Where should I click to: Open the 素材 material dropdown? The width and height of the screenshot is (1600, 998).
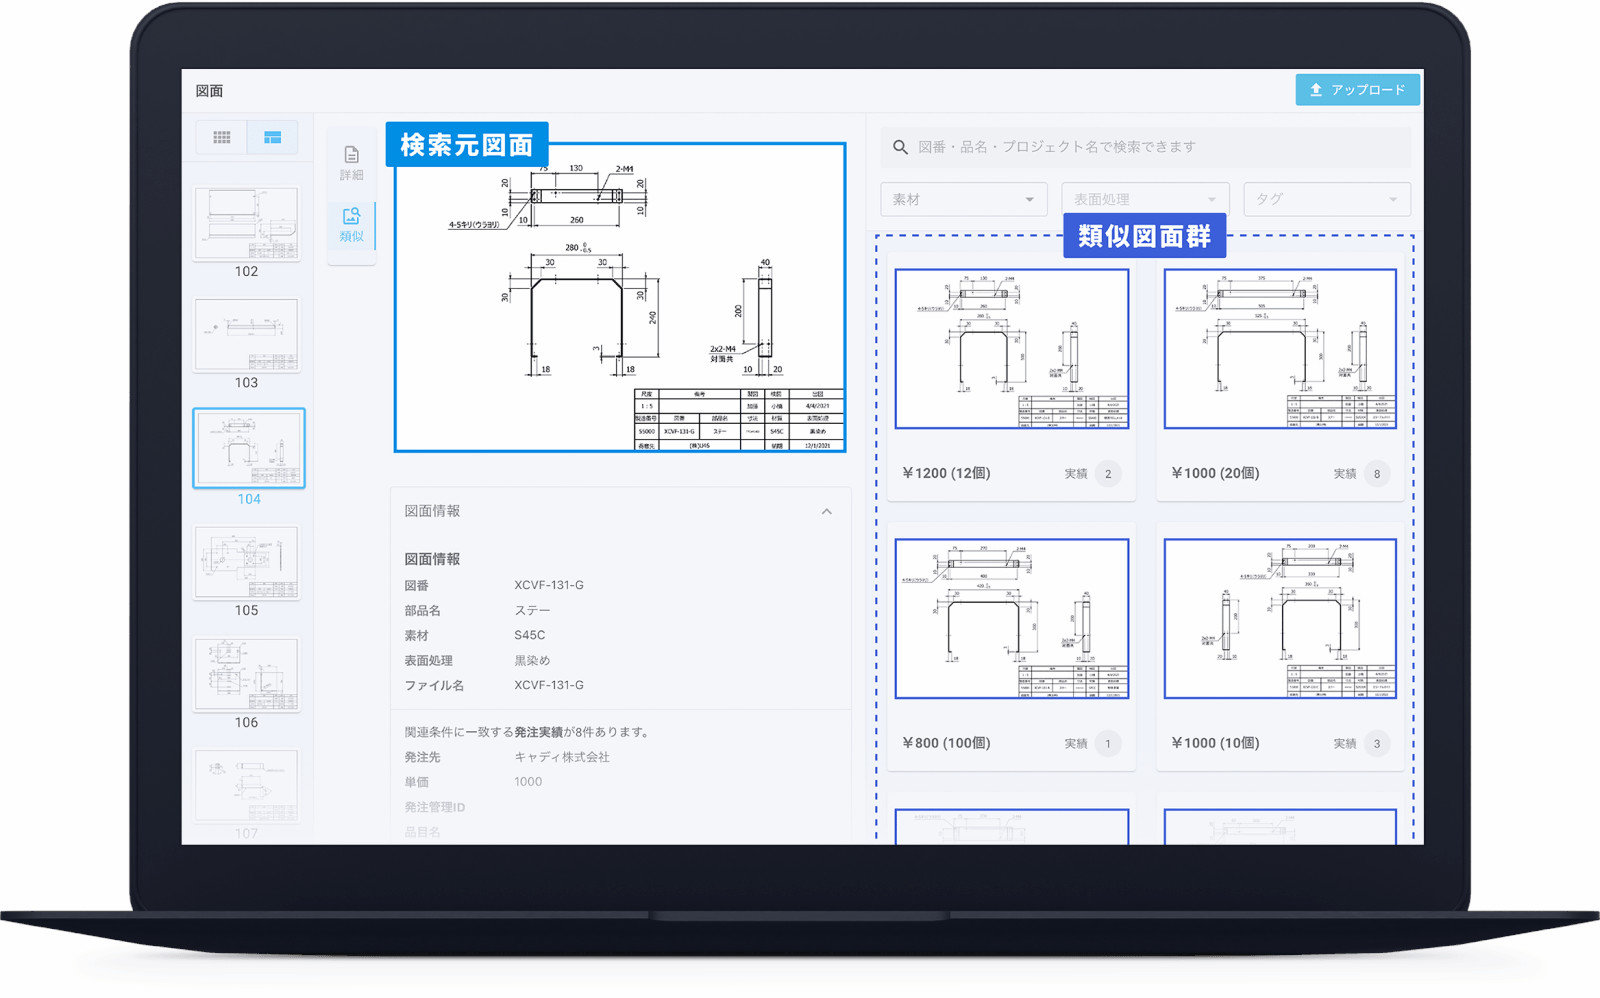pos(963,199)
